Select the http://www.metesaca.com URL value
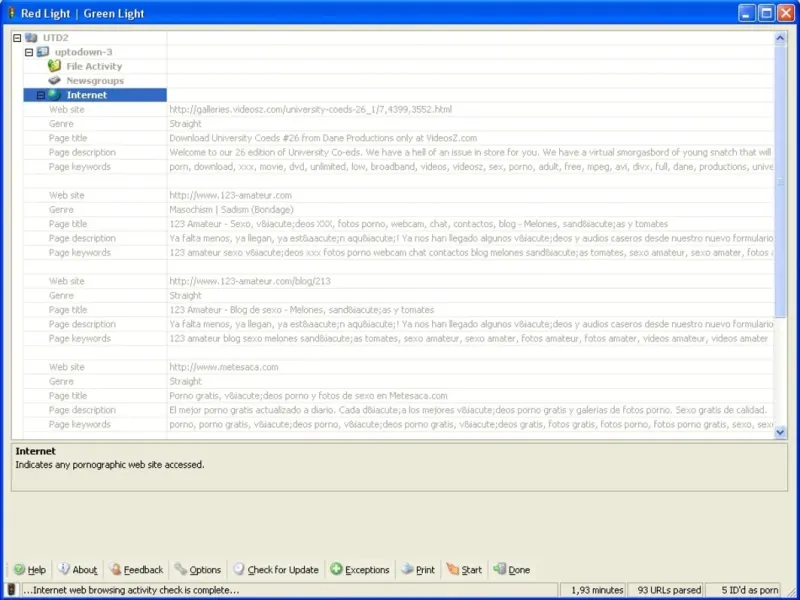This screenshot has height=600, width=800. [x=224, y=366]
